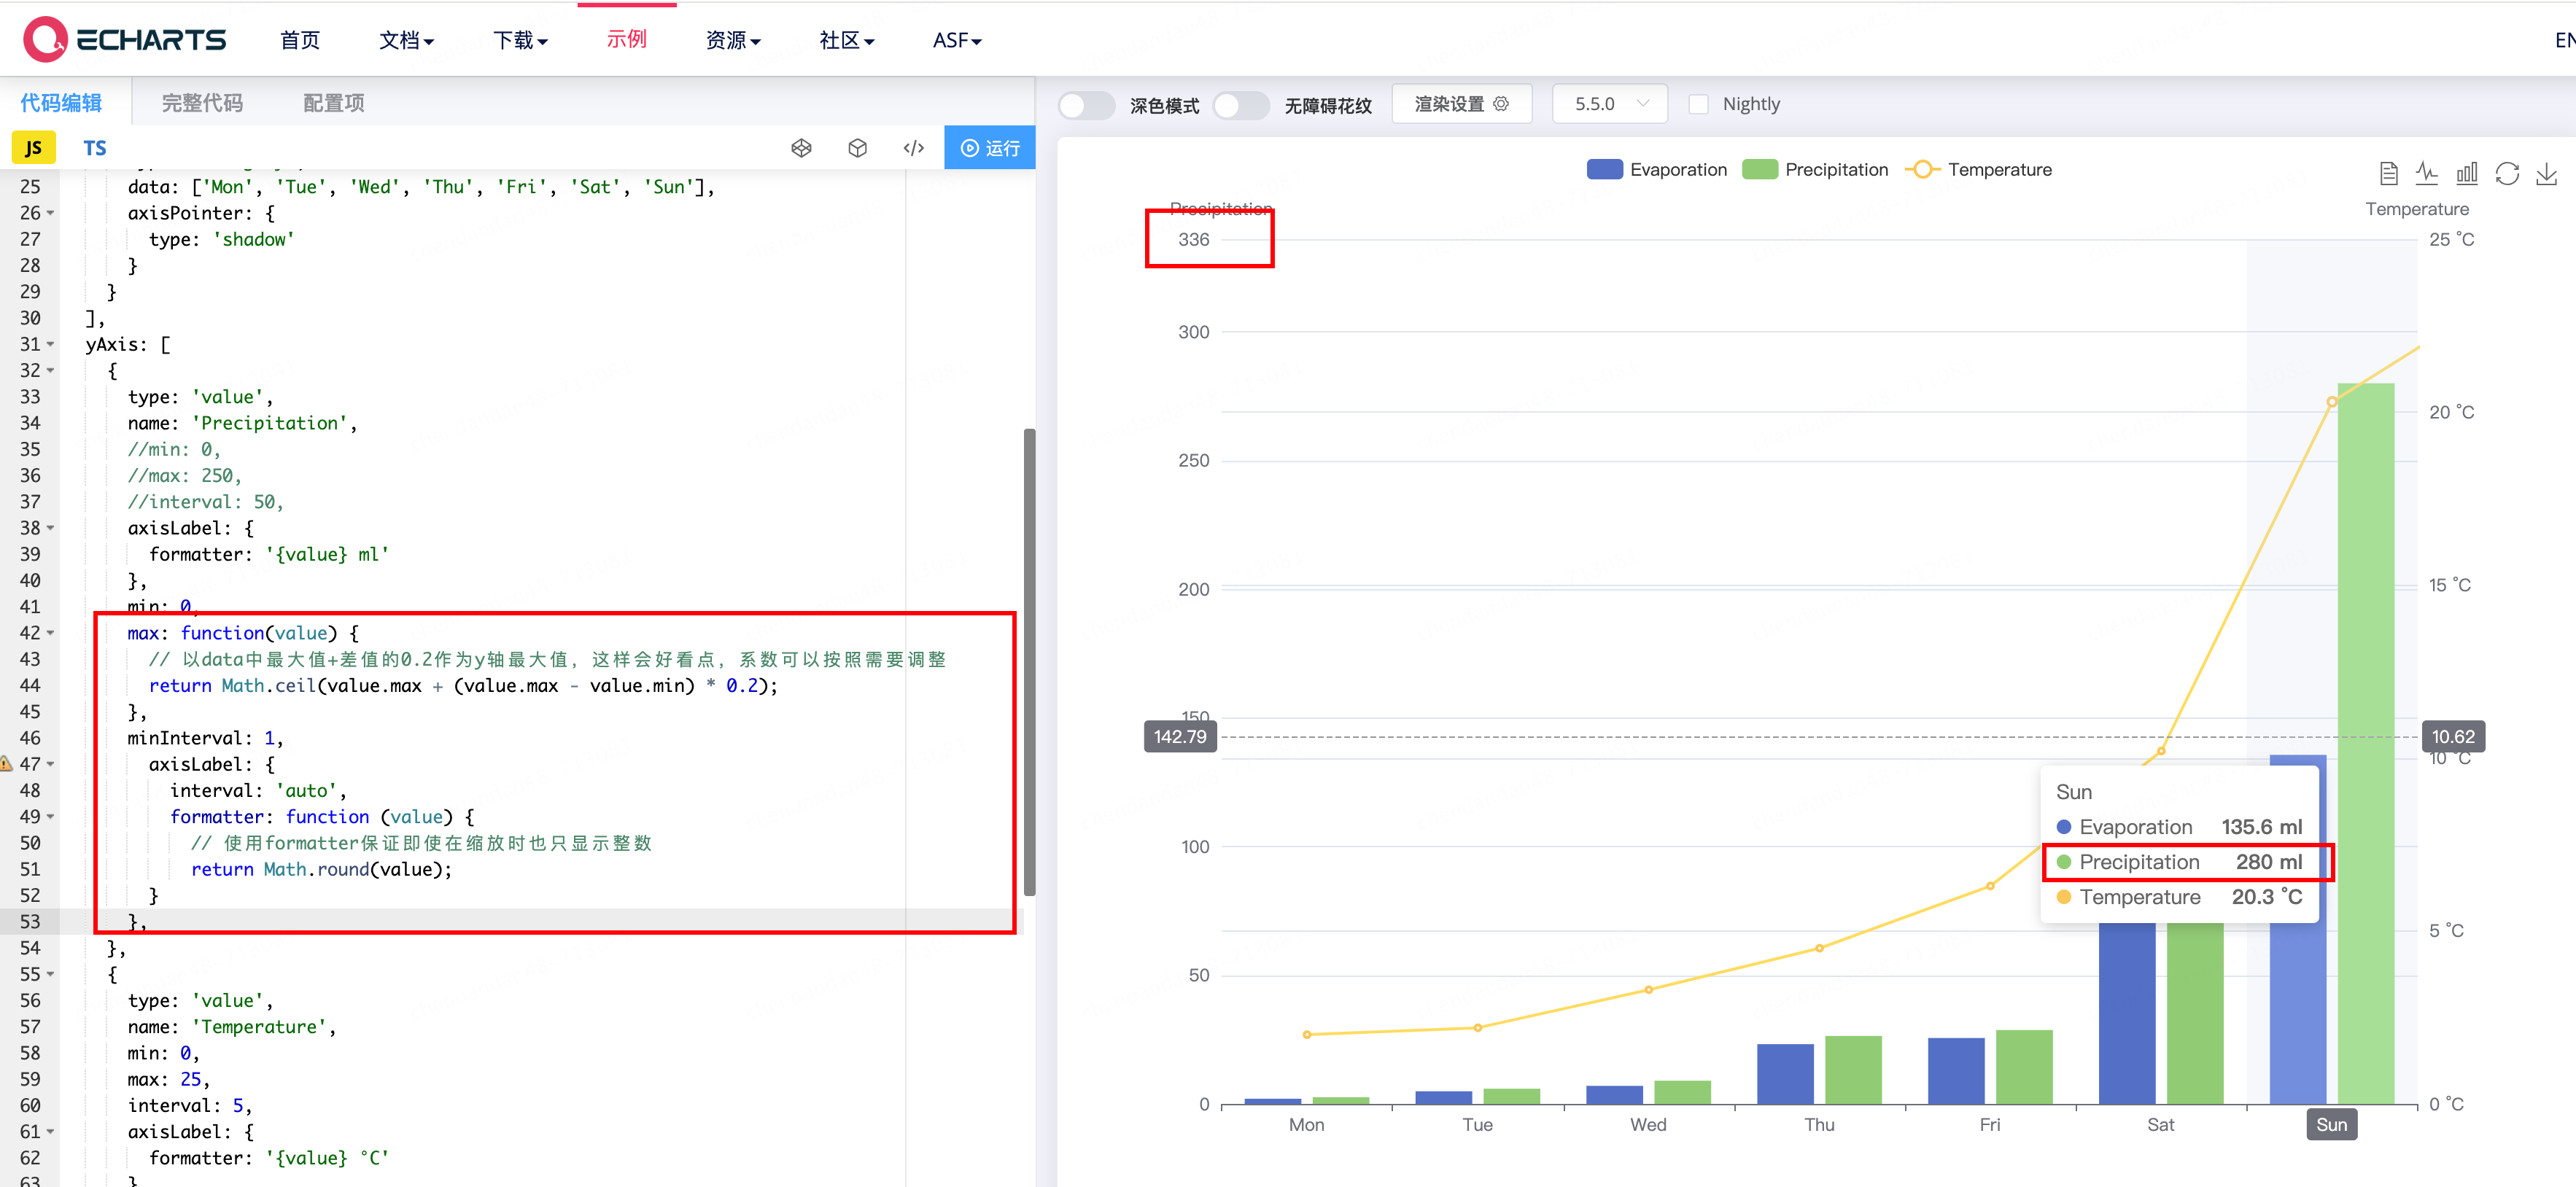Image resolution: width=2576 pixels, height=1187 pixels.
Task: Switch to 代码编辑 tab
Action: (61, 103)
